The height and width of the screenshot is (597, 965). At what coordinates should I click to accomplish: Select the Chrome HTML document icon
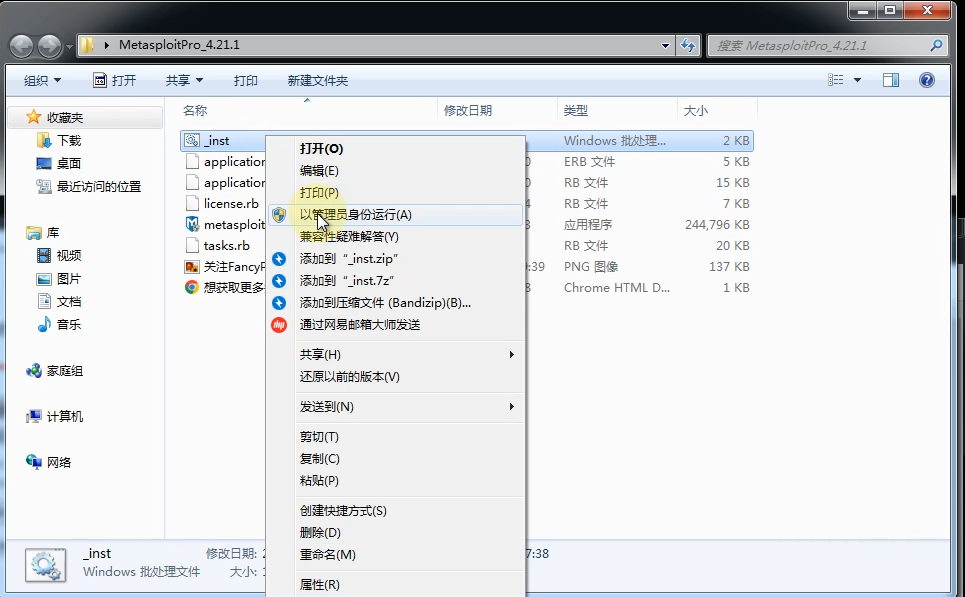click(x=193, y=287)
